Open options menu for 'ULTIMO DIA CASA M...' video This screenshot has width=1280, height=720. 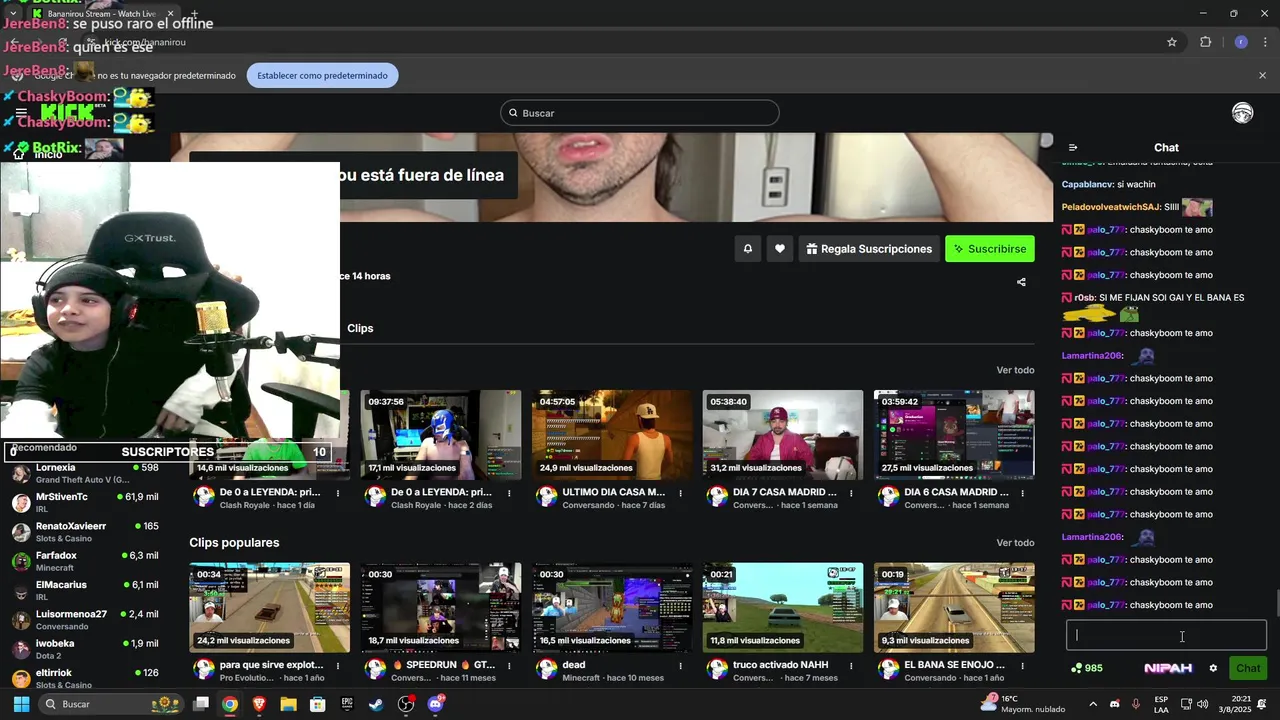tap(680, 493)
